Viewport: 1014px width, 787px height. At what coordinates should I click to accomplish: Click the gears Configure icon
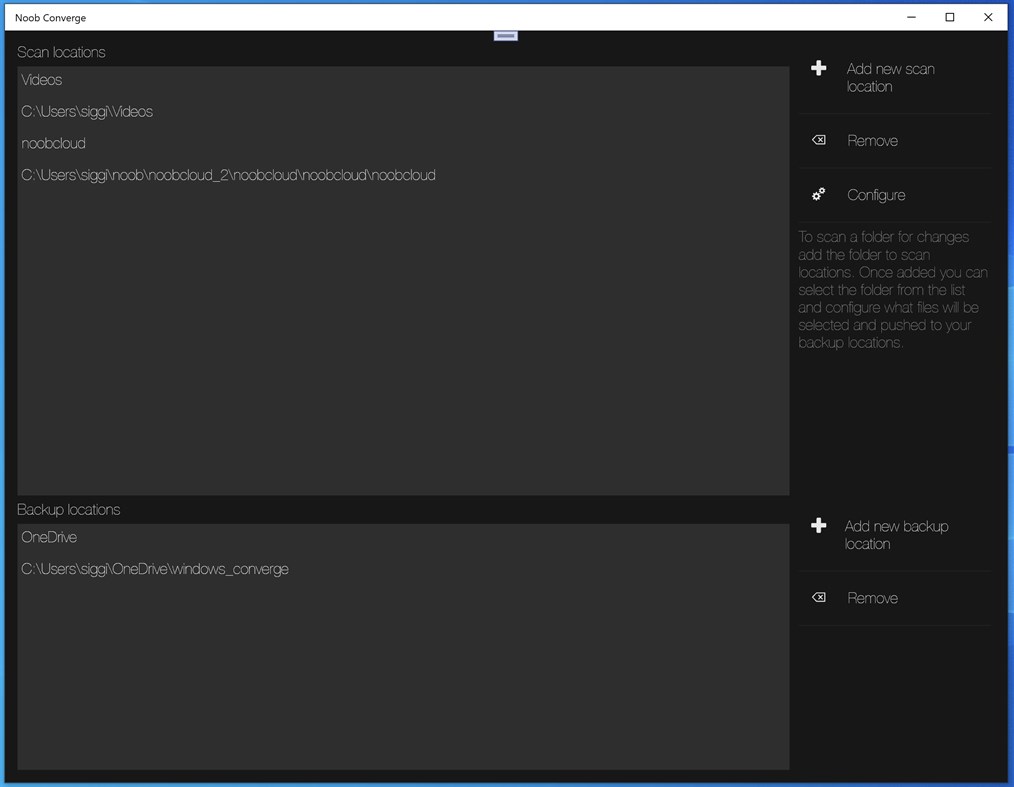click(x=818, y=194)
